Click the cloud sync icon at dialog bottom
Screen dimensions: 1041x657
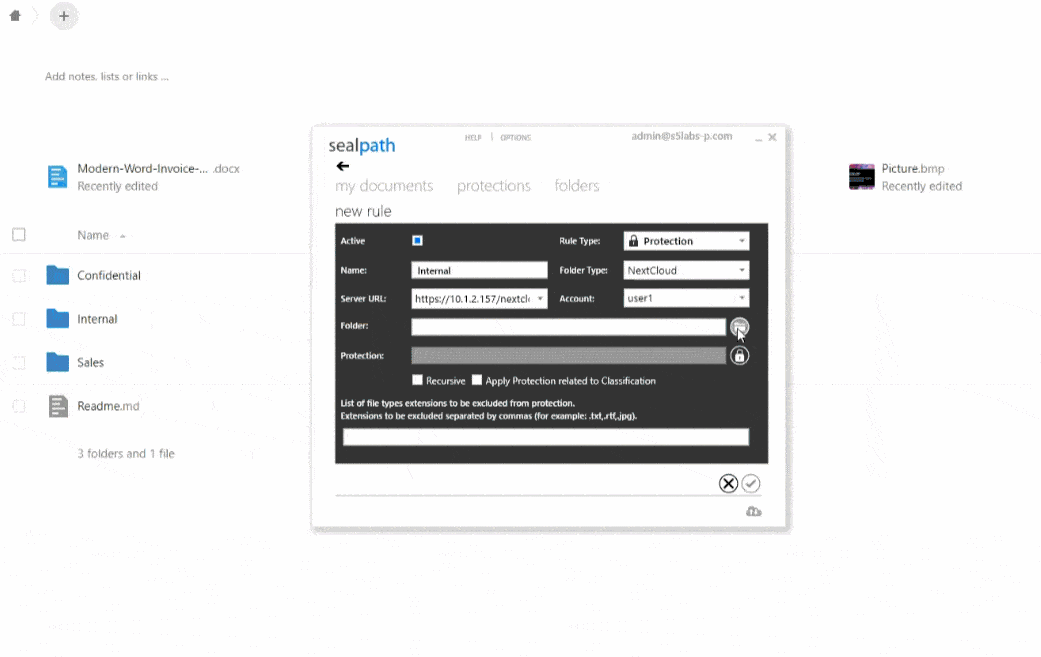pyautogui.click(x=754, y=511)
